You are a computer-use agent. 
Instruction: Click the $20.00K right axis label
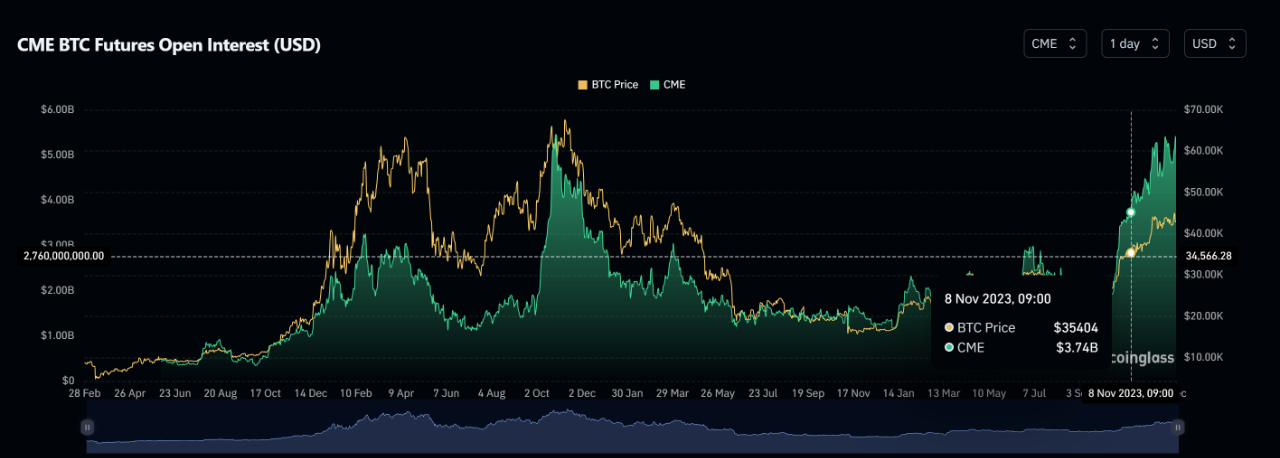pos(1205,315)
